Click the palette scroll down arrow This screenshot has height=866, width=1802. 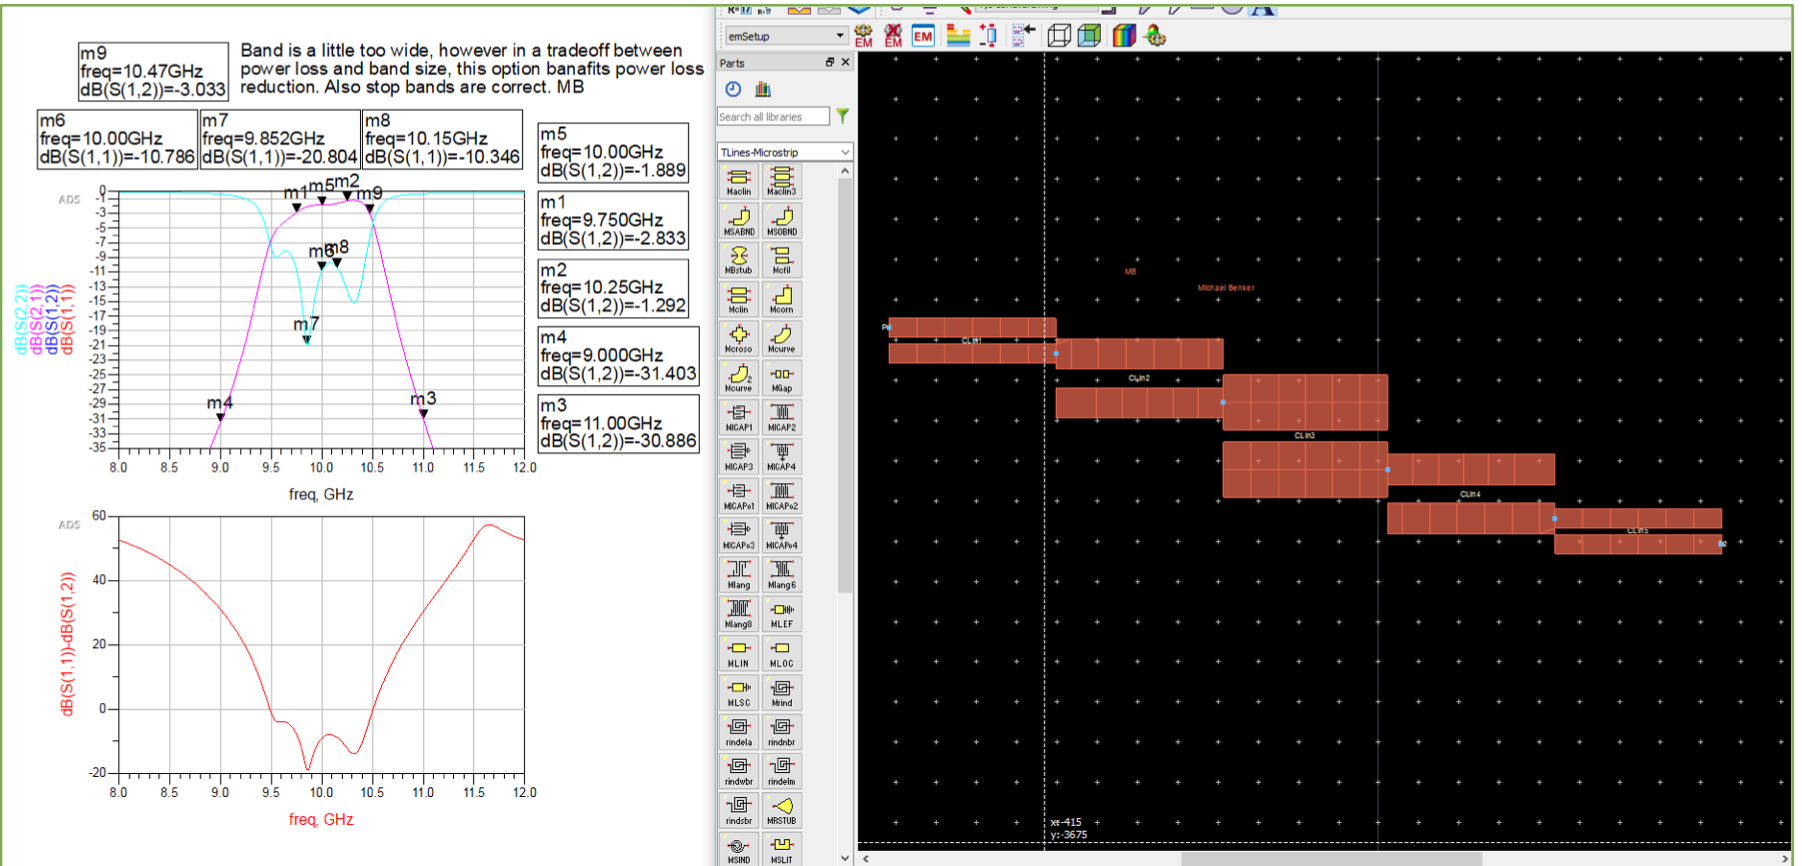[845, 858]
